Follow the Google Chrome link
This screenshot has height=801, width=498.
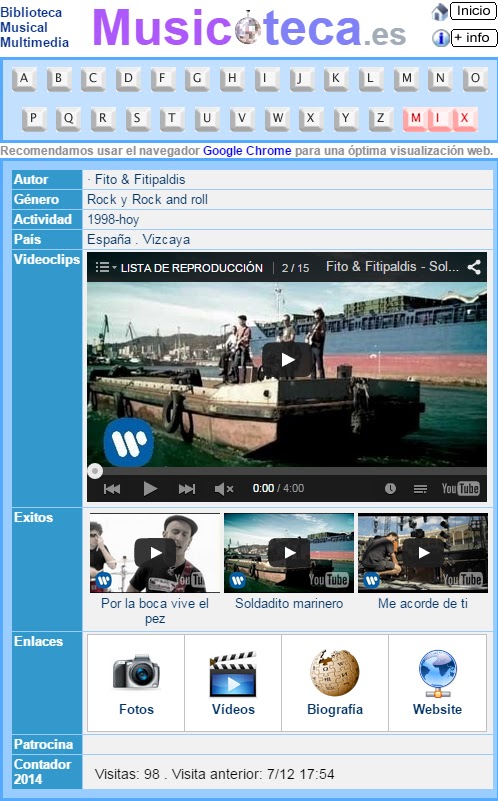coord(247,151)
